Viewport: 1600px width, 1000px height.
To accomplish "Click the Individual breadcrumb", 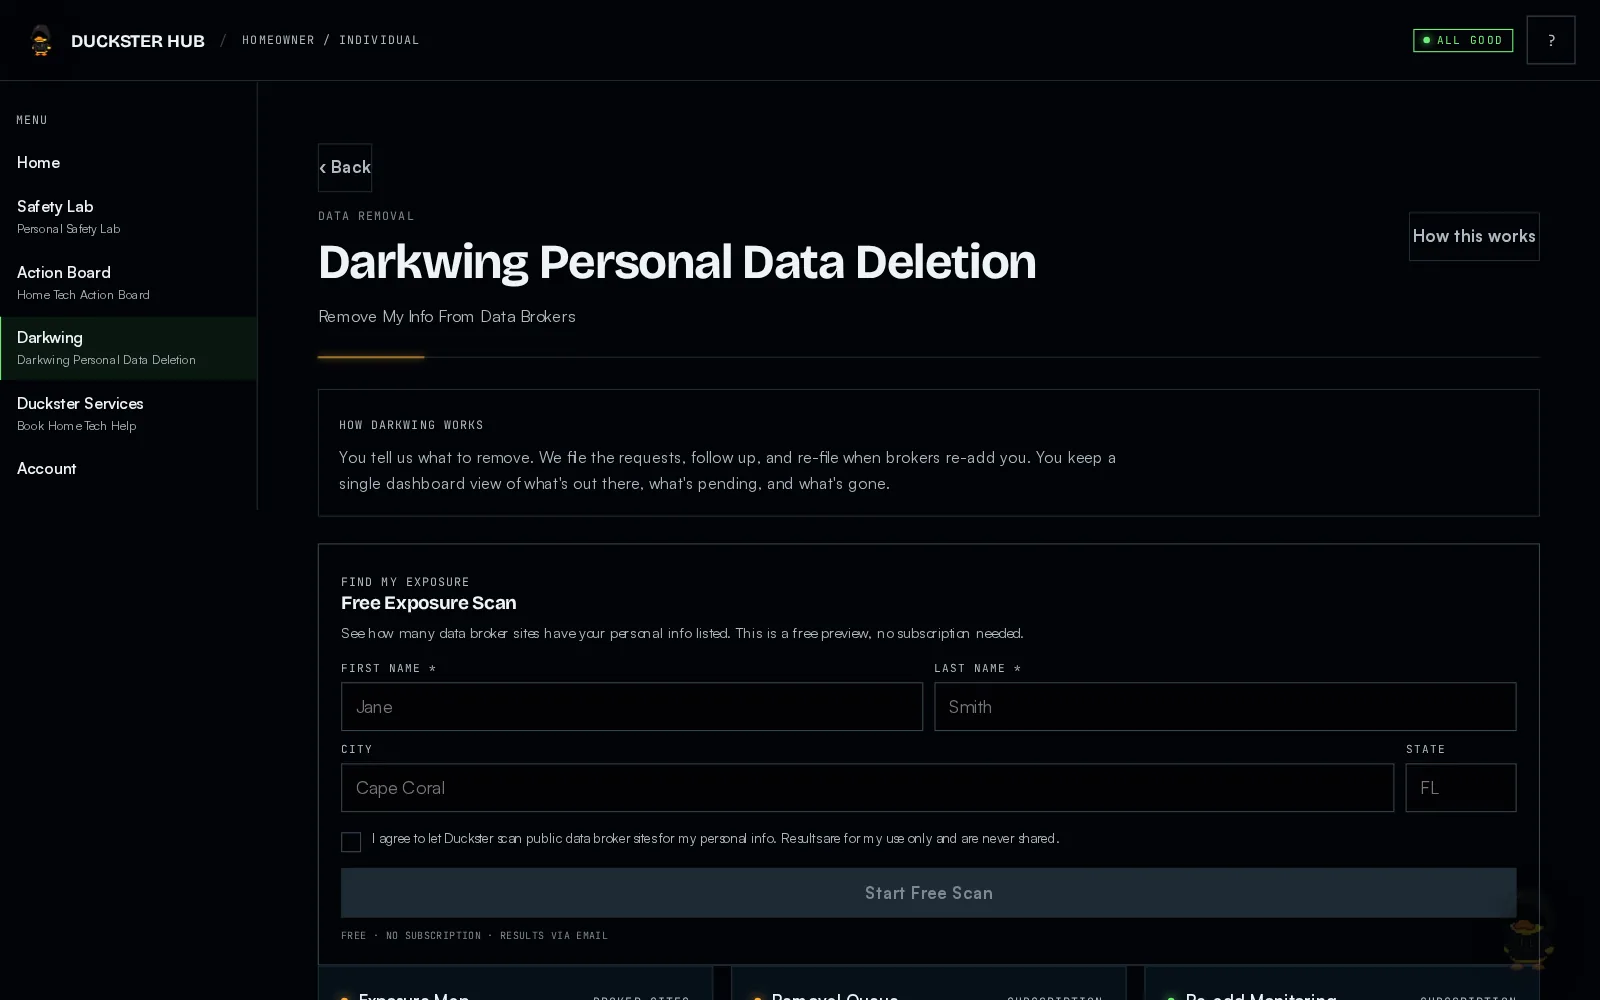I will click(x=379, y=40).
